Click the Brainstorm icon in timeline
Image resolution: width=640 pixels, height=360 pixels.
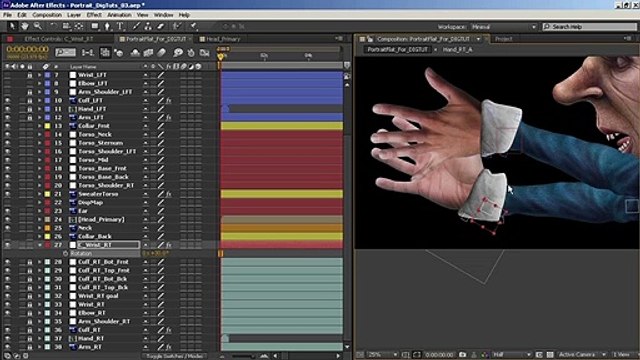[x=178, y=53]
